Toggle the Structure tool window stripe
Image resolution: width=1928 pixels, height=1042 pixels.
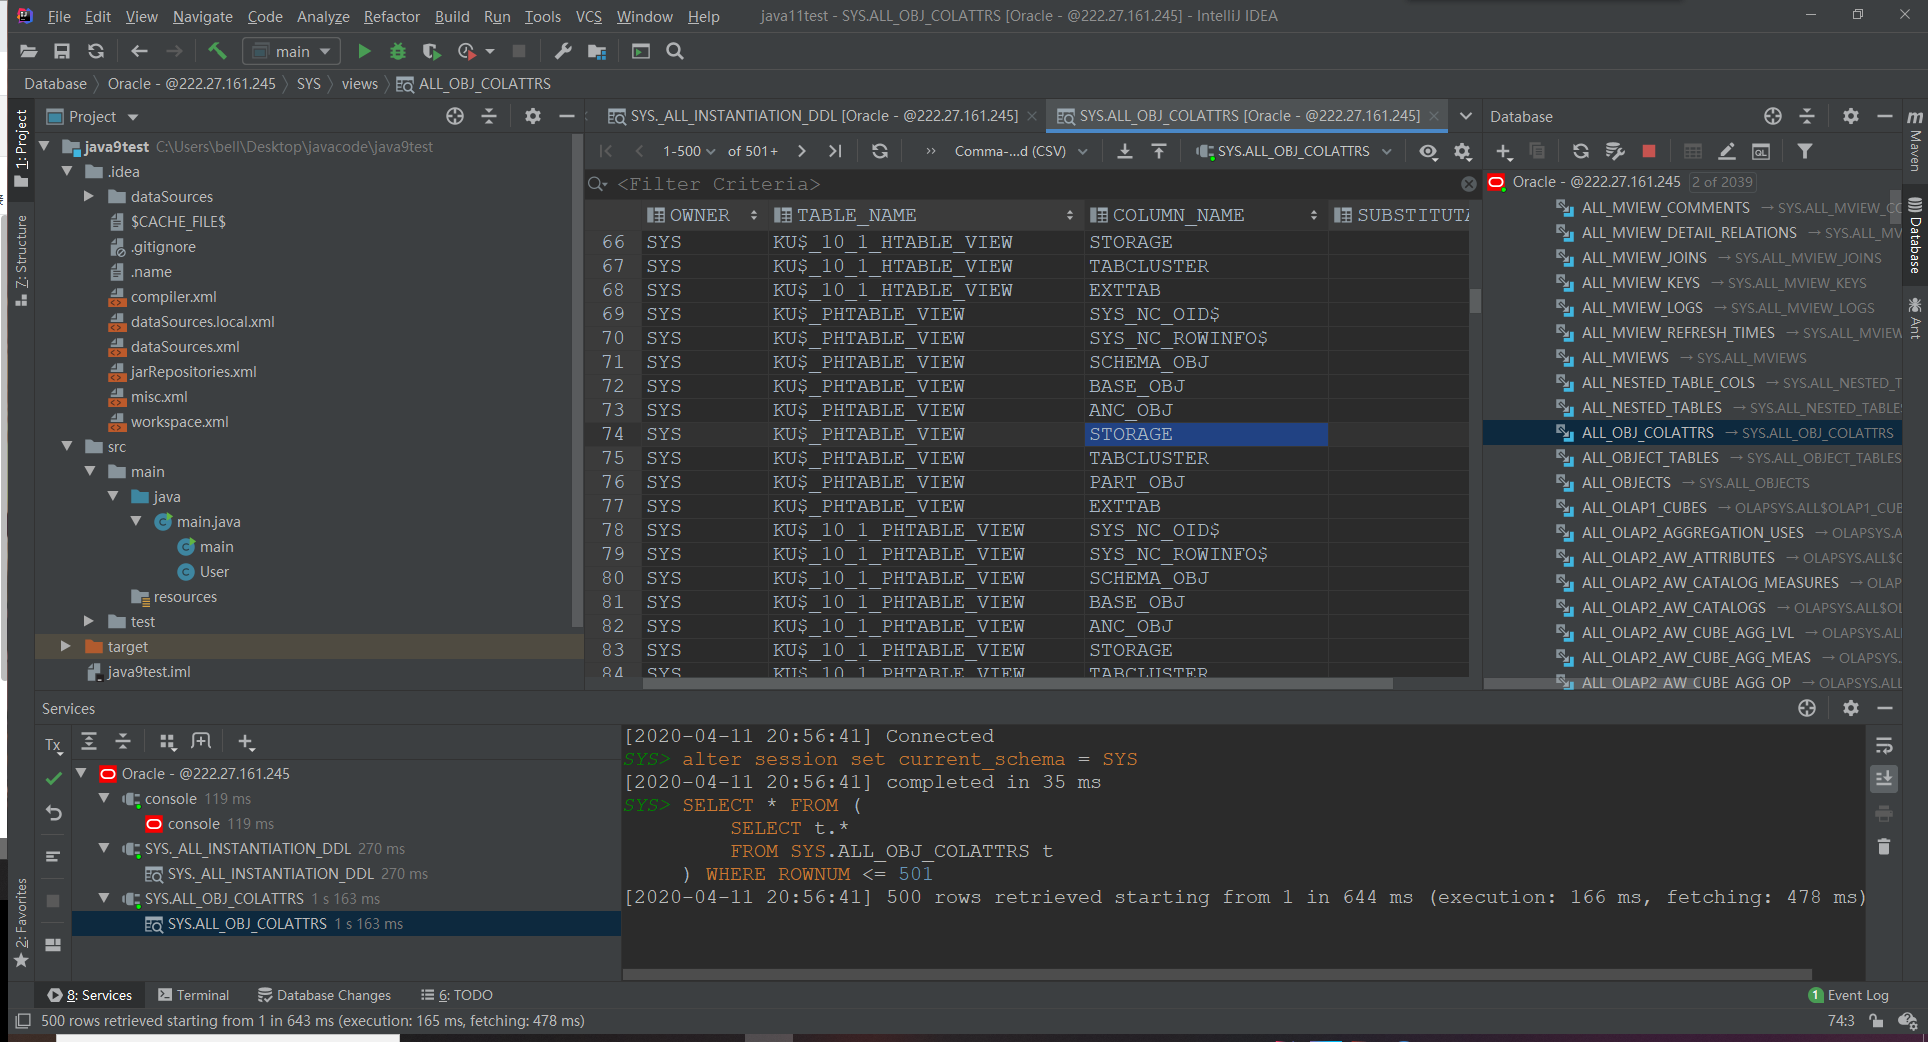(21, 260)
